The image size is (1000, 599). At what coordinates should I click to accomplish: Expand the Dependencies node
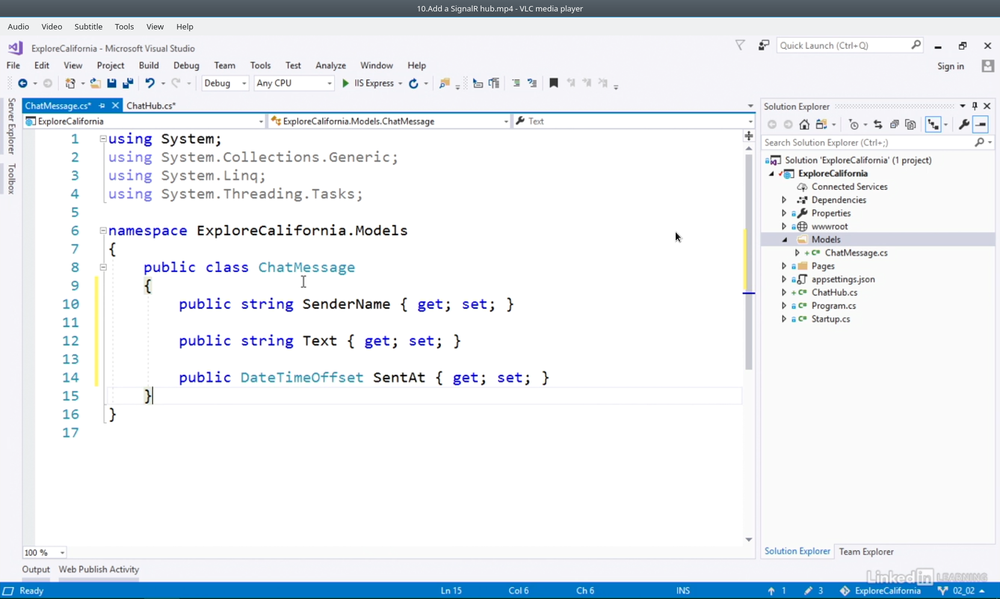[x=784, y=200]
